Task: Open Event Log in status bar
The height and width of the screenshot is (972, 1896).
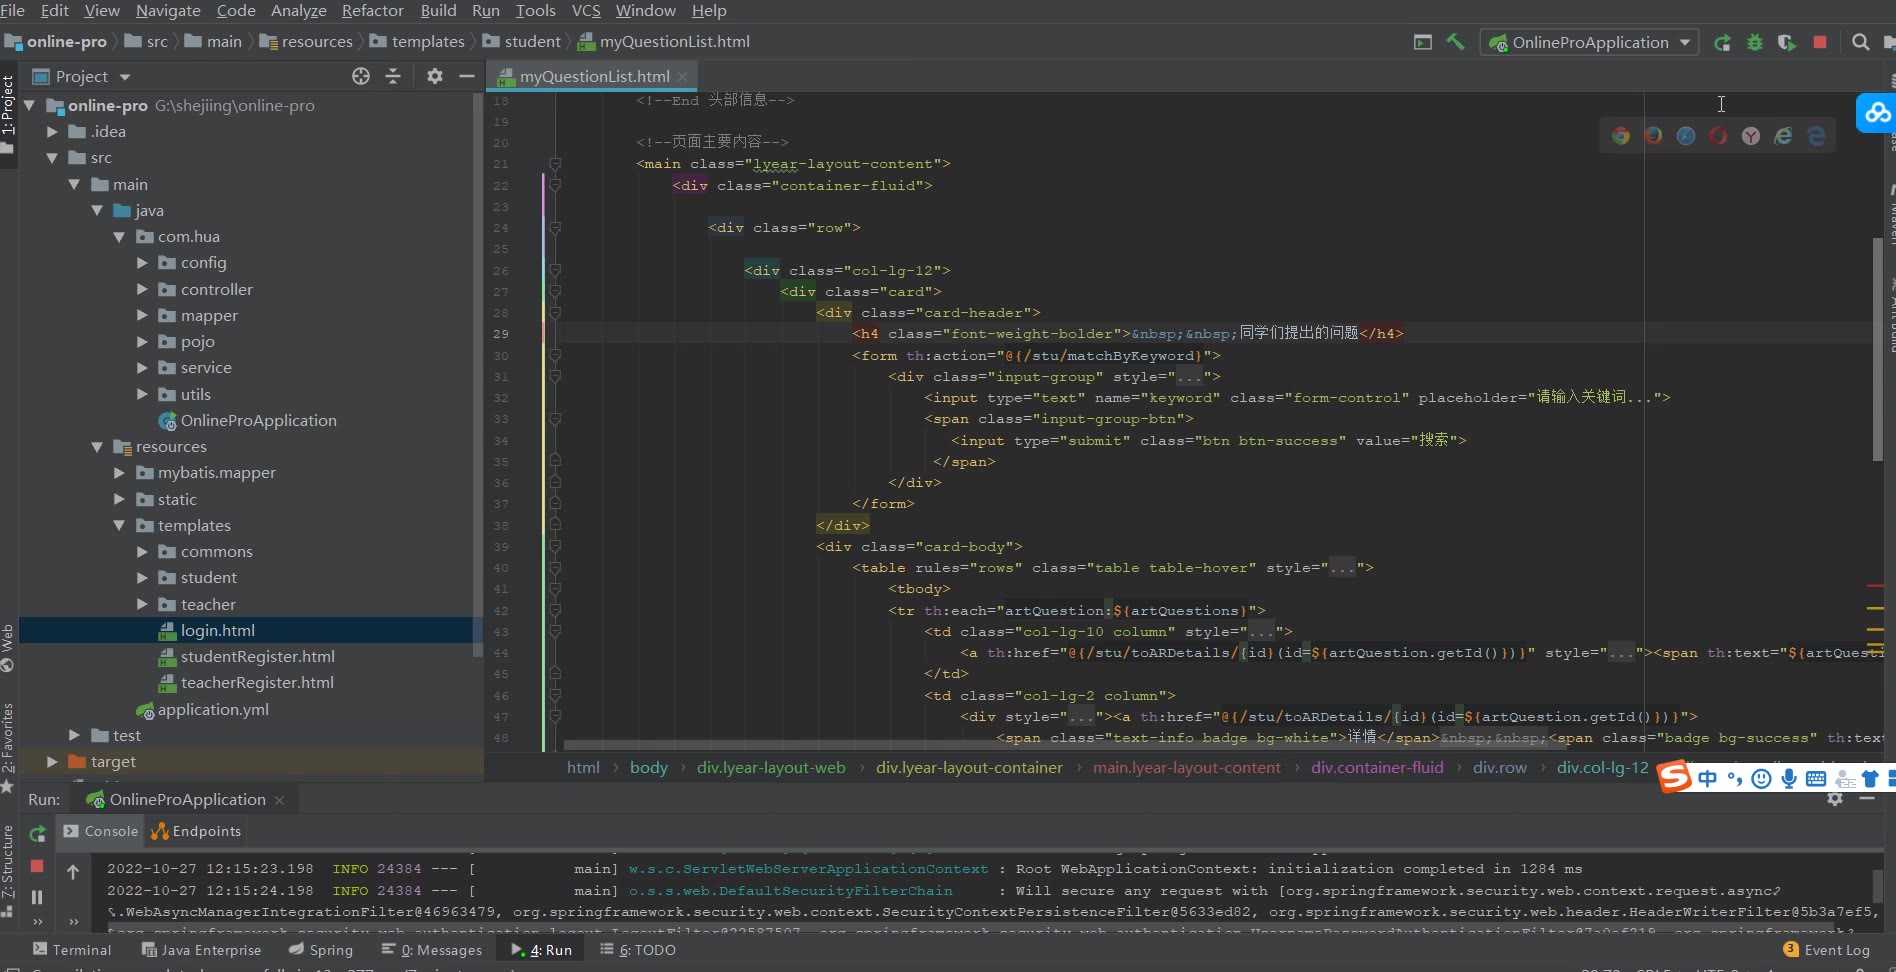Action: tap(1827, 950)
